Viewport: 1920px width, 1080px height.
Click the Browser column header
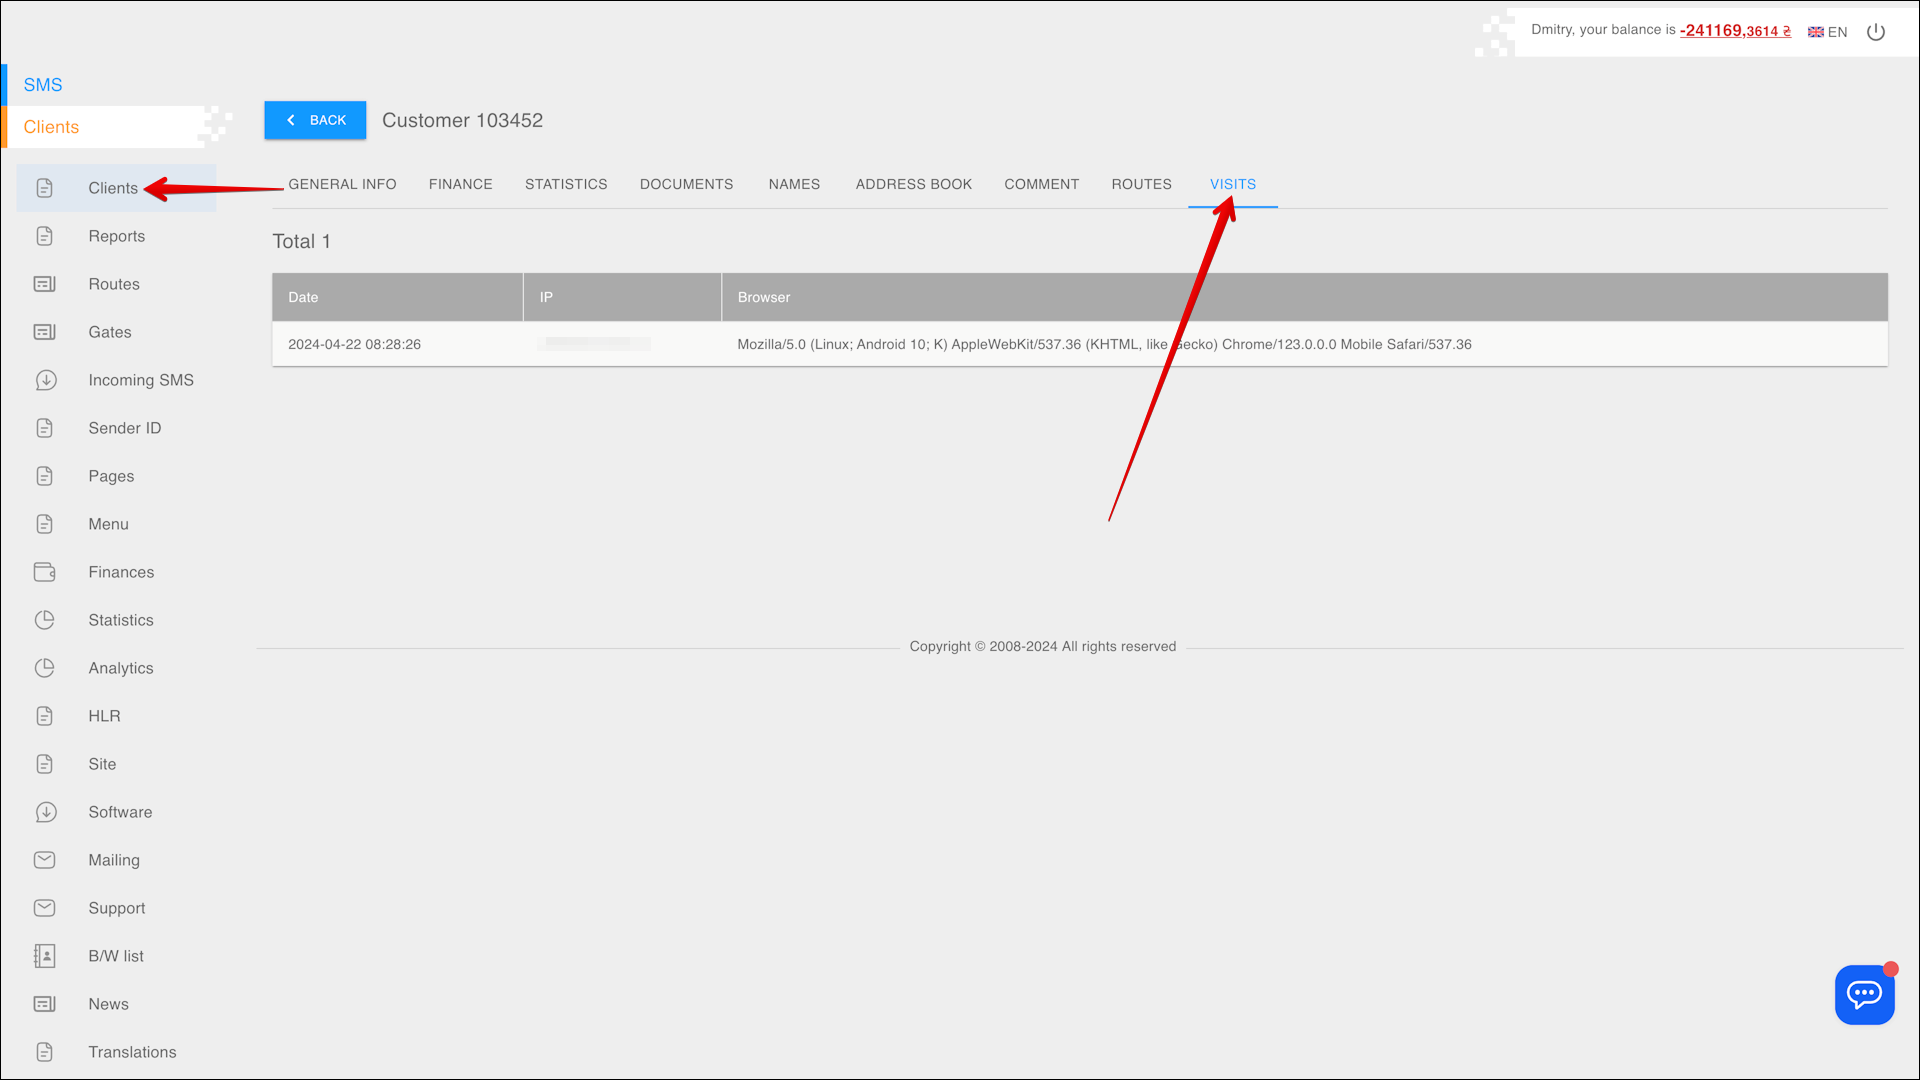pyautogui.click(x=764, y=297)
